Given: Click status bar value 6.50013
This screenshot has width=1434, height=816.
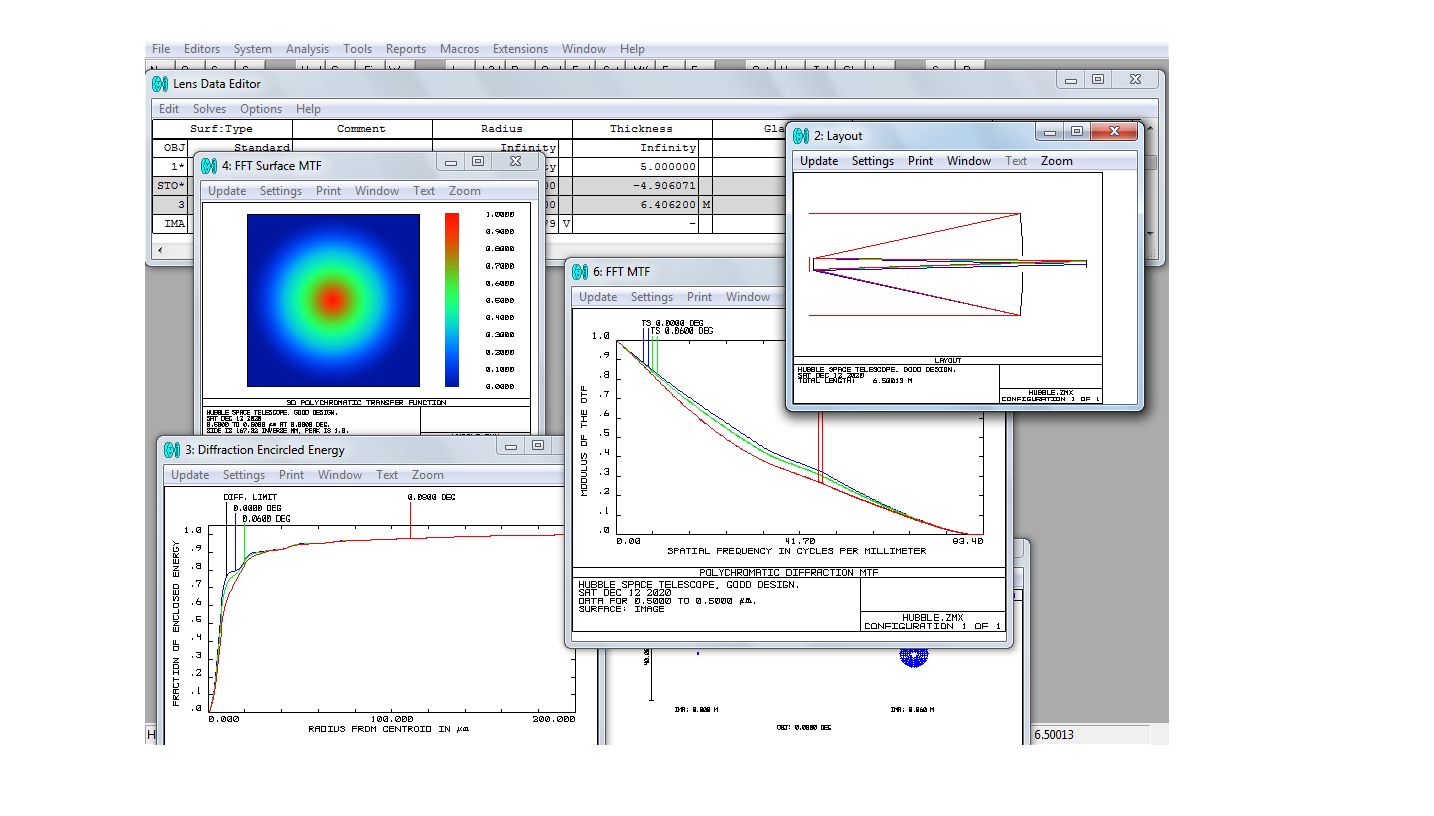Looking at the screenshot, I should point(1053,734).
